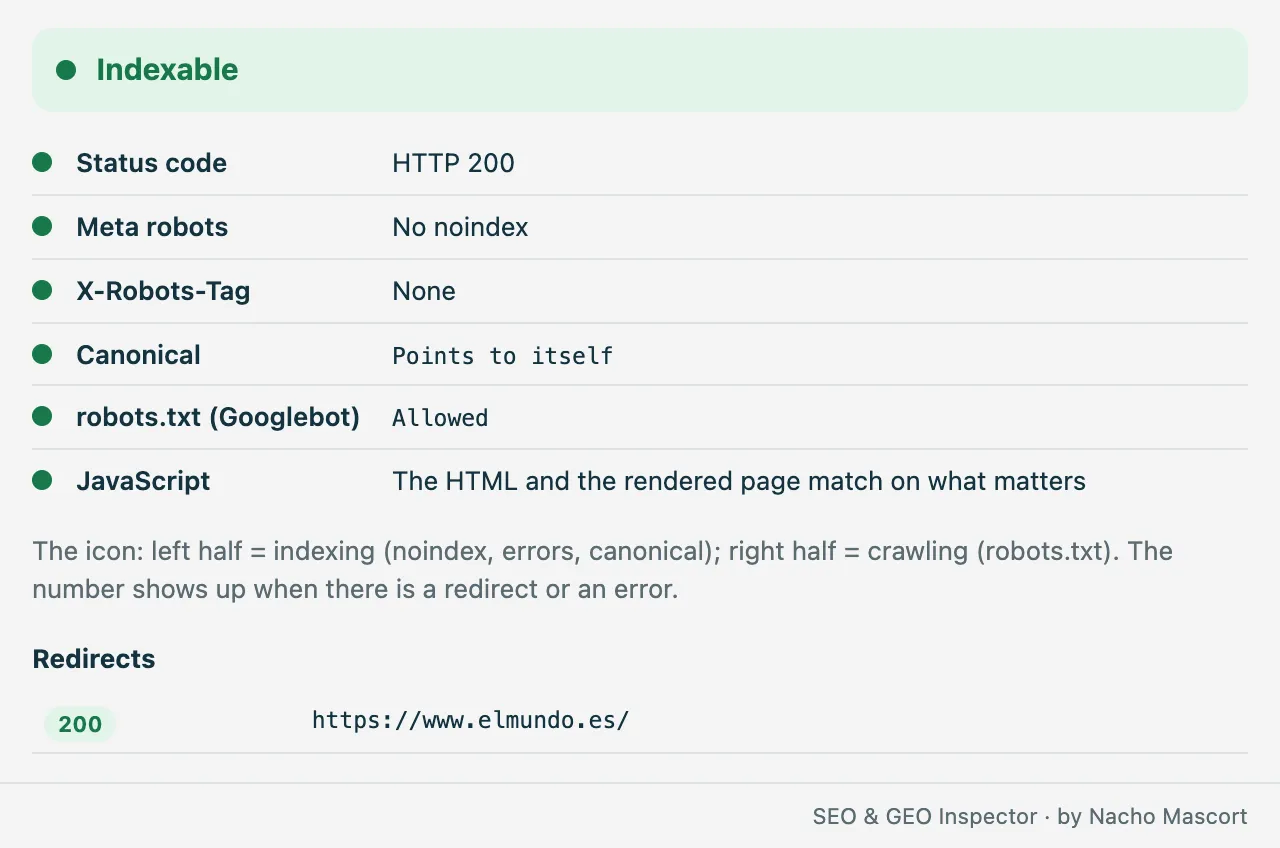Click the green dot for Canonical row
Image resolution: width=1280 pixels, height=848 pixels.
pyautogui.click(x=42, y=355)
